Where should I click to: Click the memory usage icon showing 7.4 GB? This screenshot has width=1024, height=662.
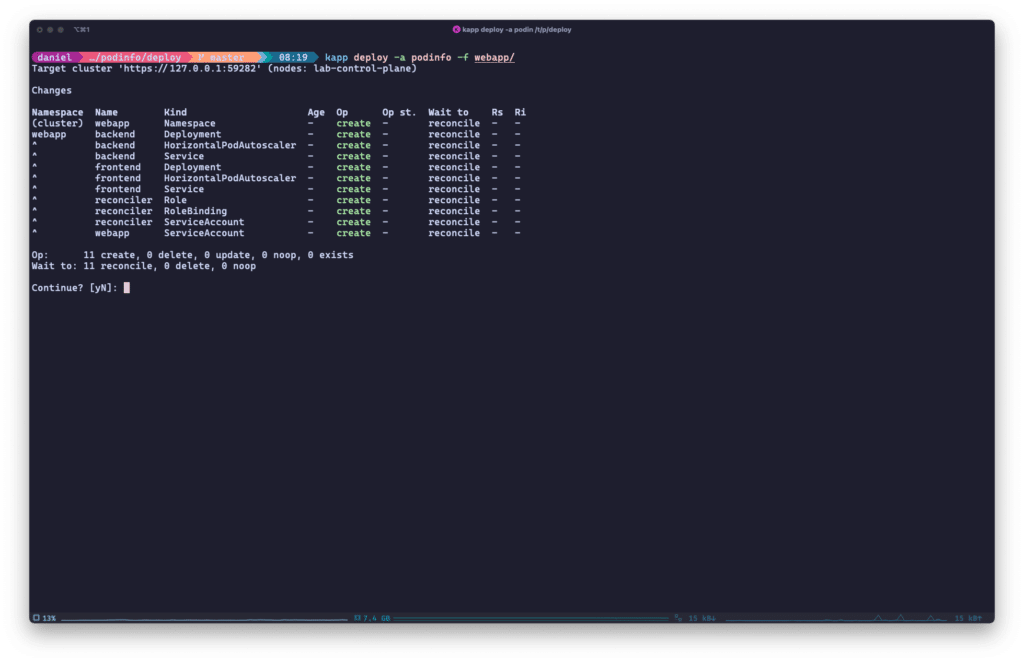click(357, 618)
